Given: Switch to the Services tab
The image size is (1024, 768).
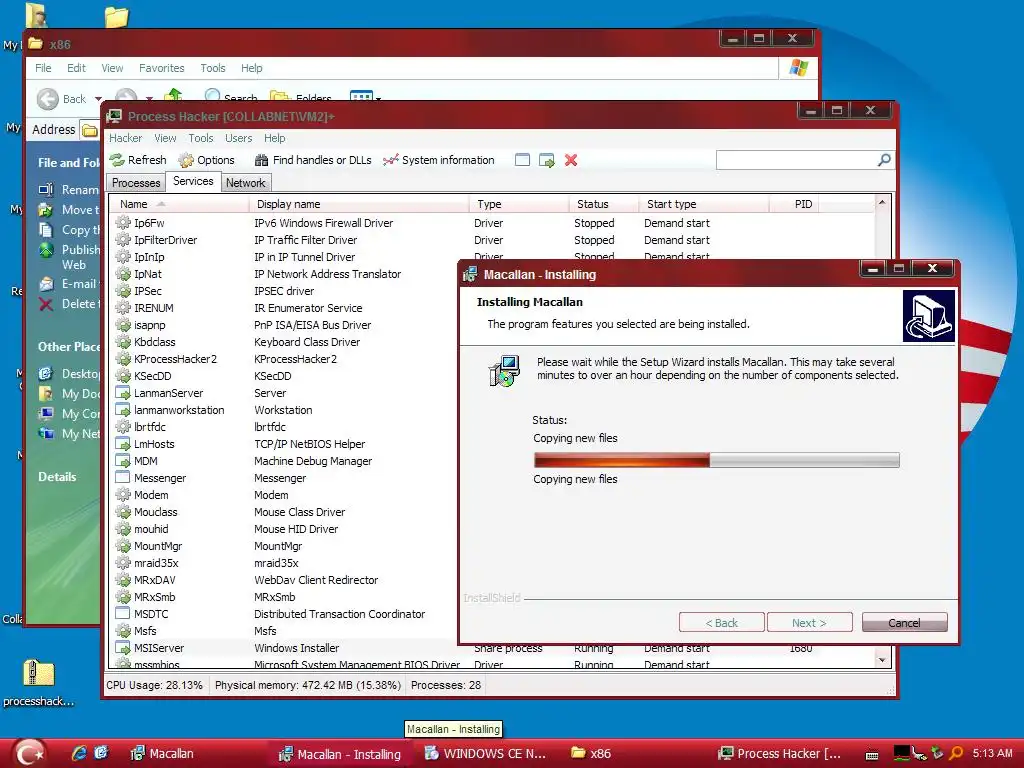Looking at the screenshot, I should point(193,182).
